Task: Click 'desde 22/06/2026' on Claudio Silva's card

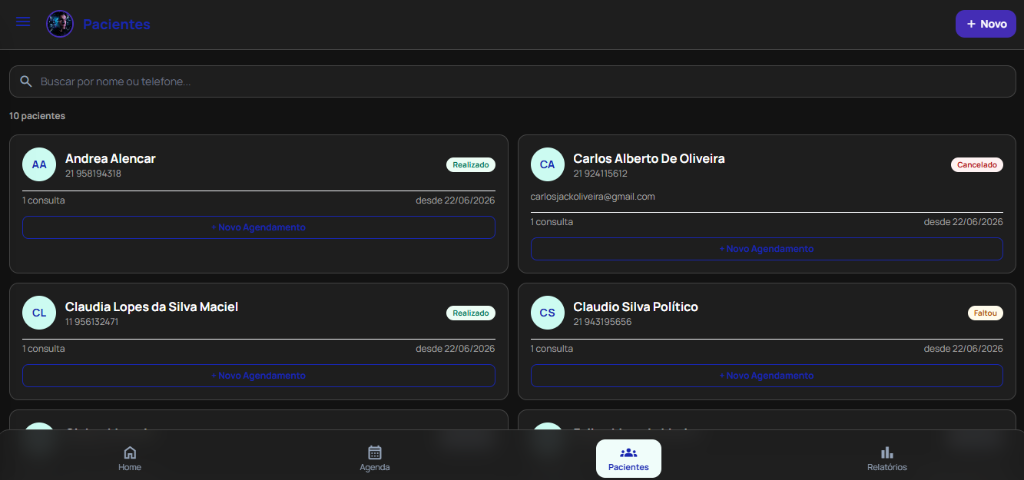Action: [x=963, y=349]
